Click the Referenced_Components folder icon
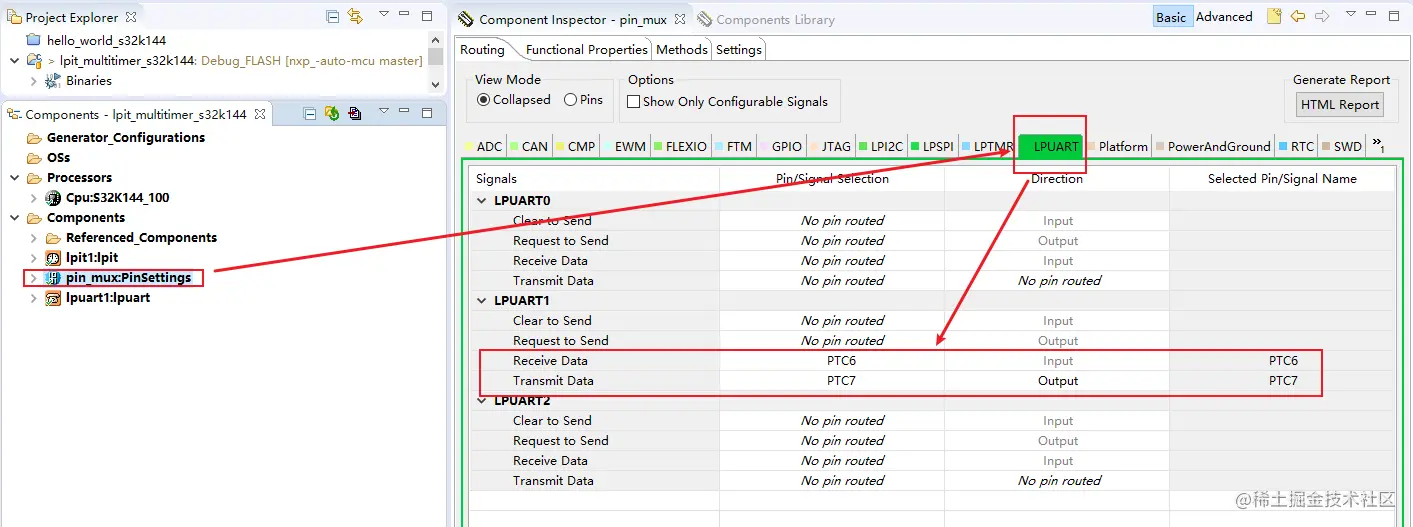1413x527 pixels. click(53, 238)
